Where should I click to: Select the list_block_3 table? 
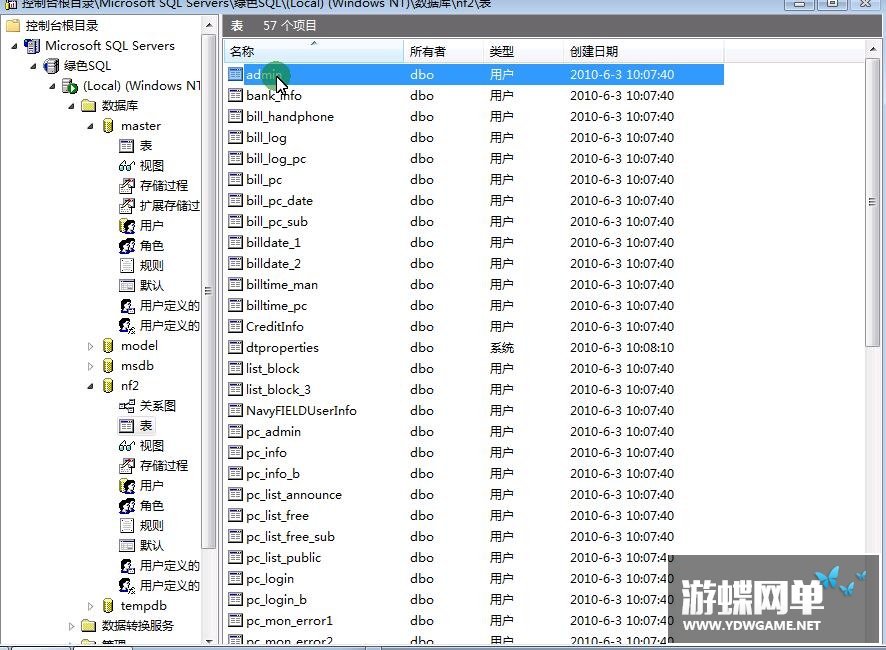(x=279, y=389)
